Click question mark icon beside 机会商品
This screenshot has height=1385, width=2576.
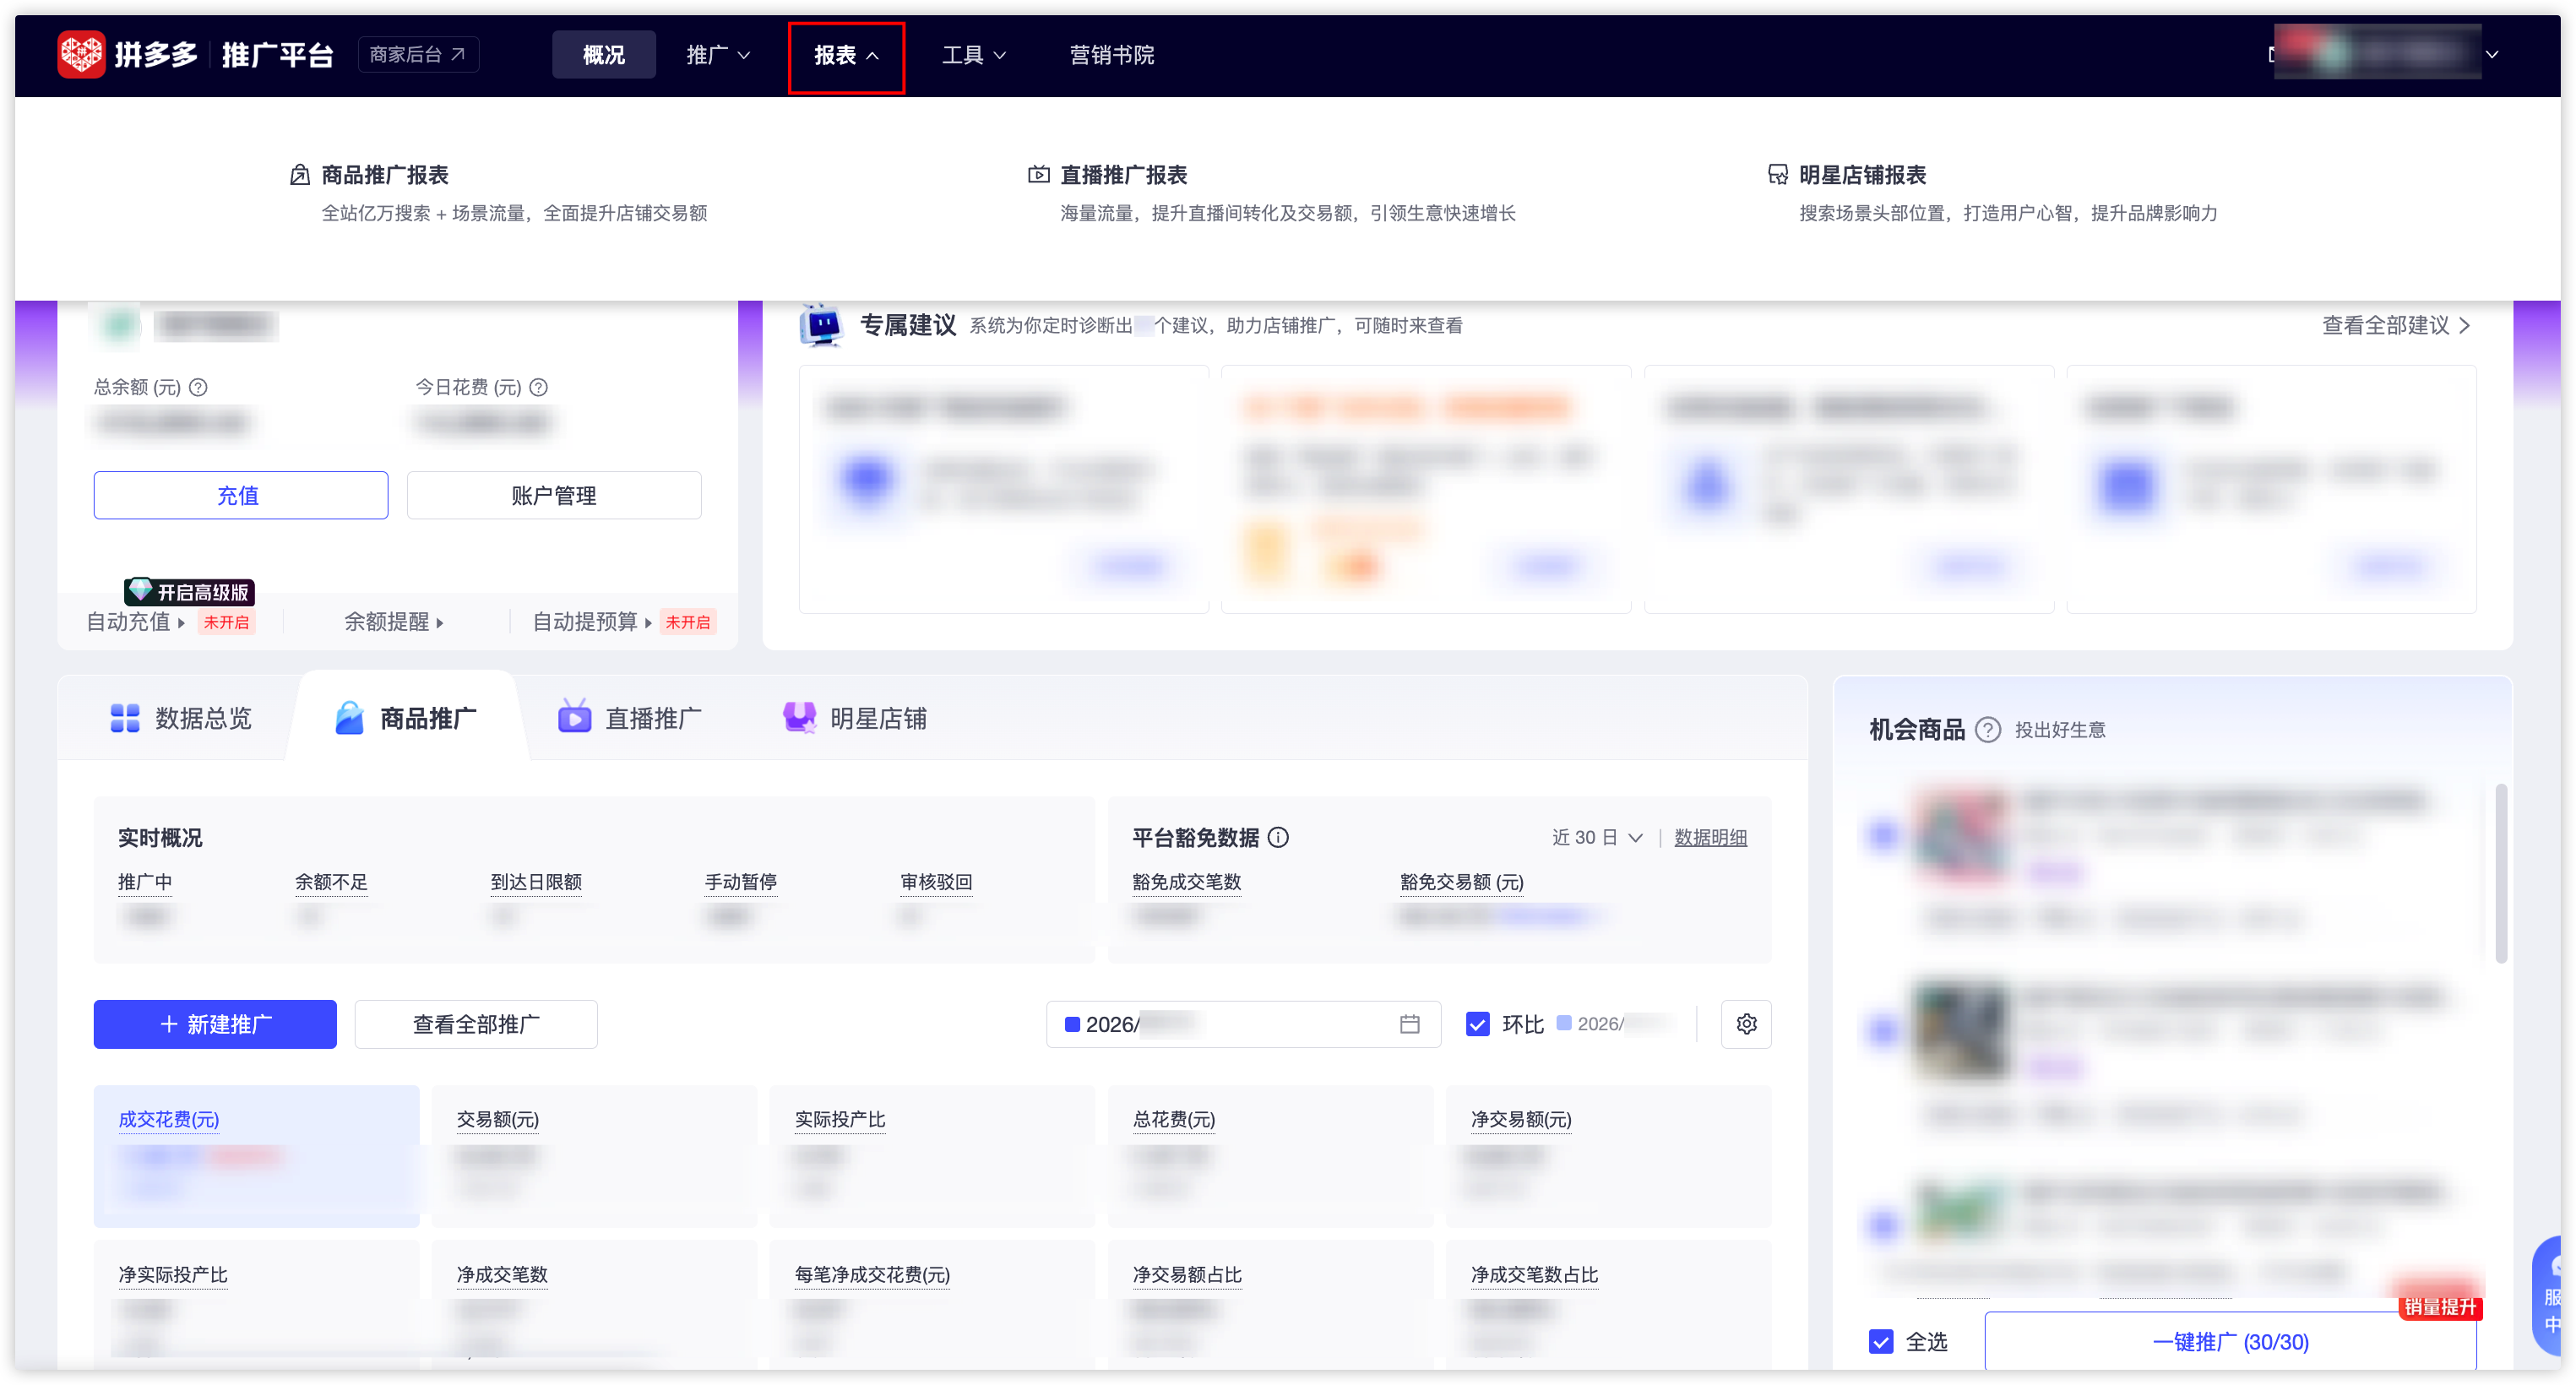point(1988,729)
